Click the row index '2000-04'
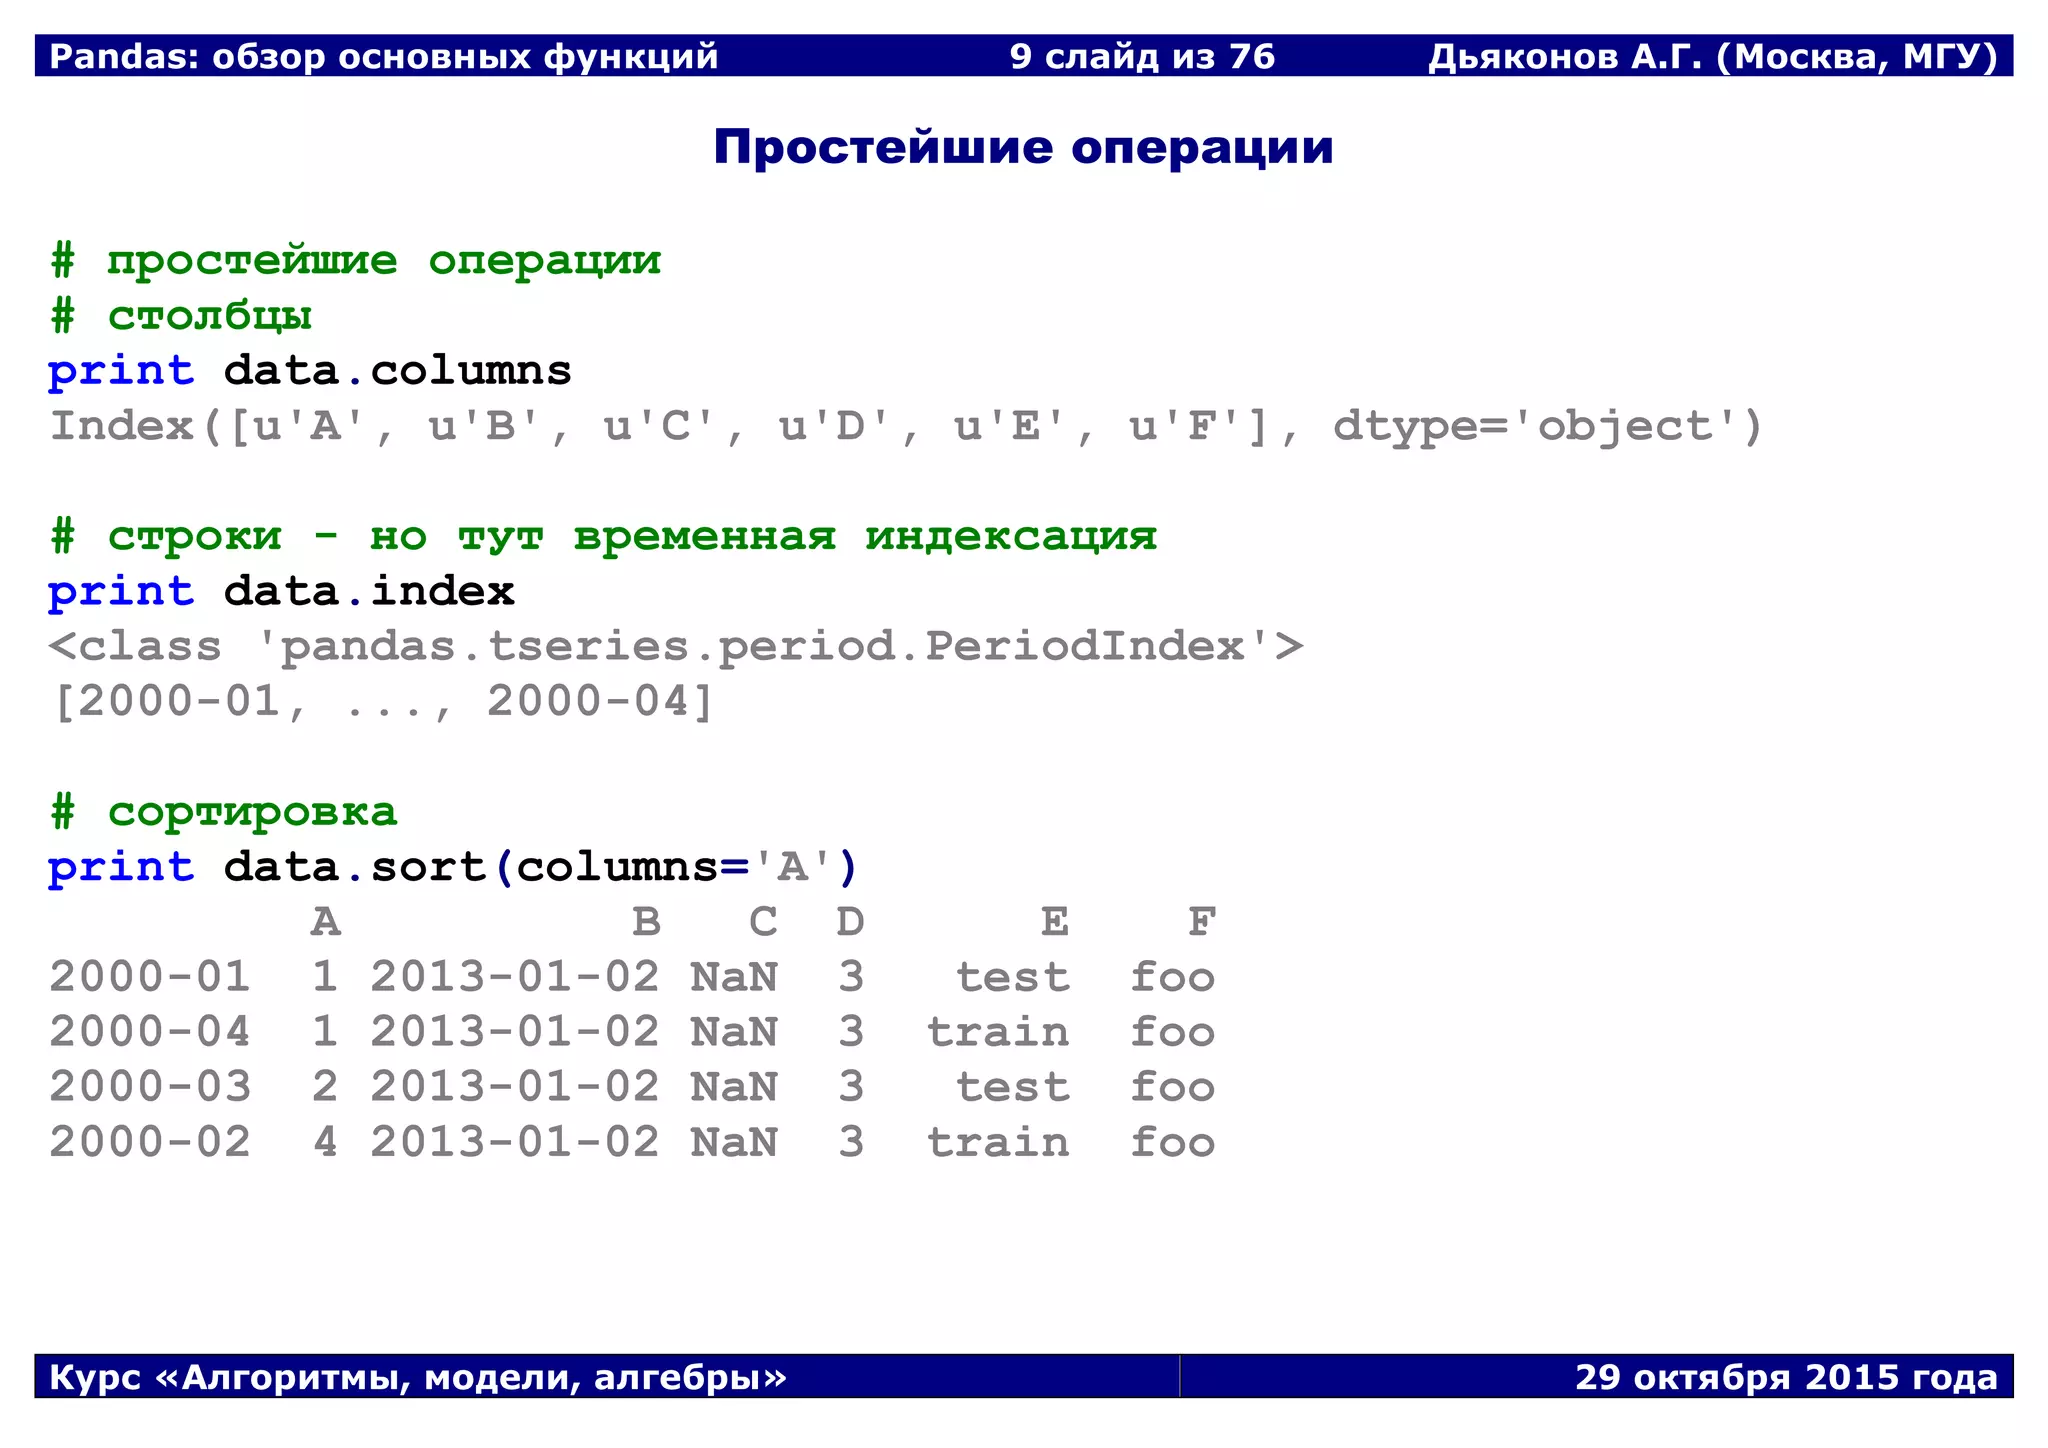The height and width of the screenshot is (1448, 2048). (x=150, y=1032)
